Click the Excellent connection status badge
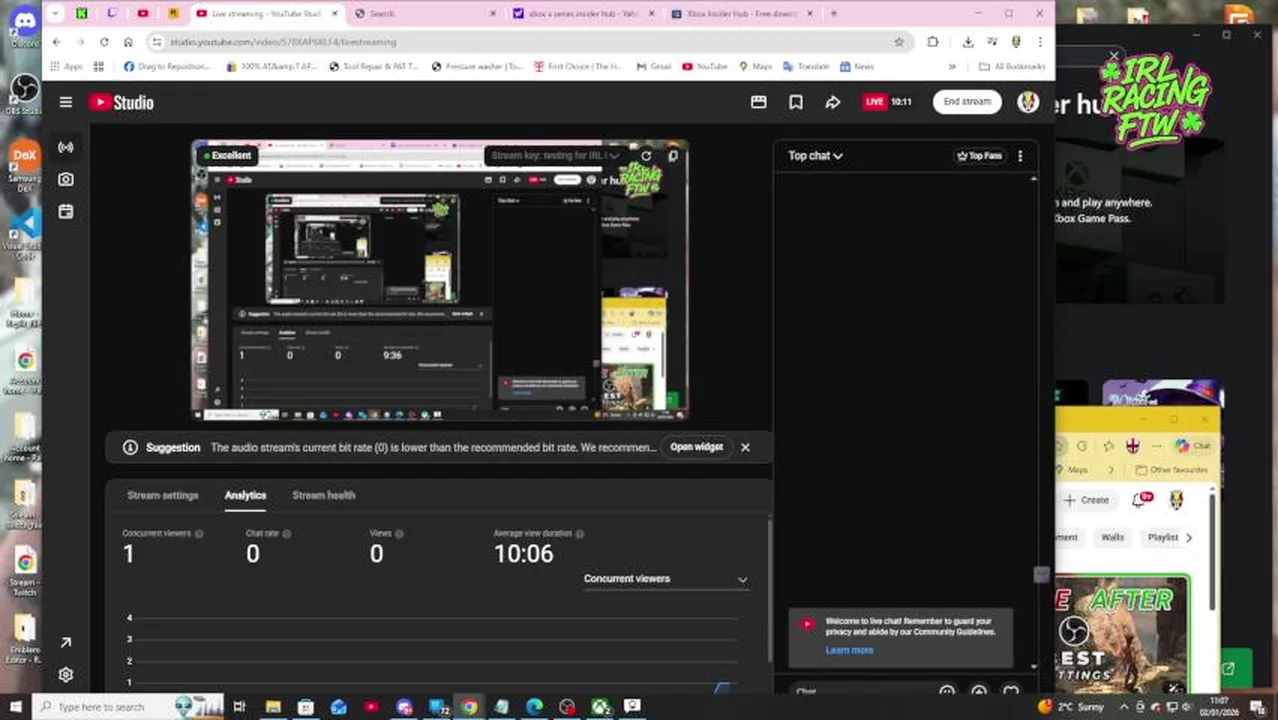 tap(227, 156)
